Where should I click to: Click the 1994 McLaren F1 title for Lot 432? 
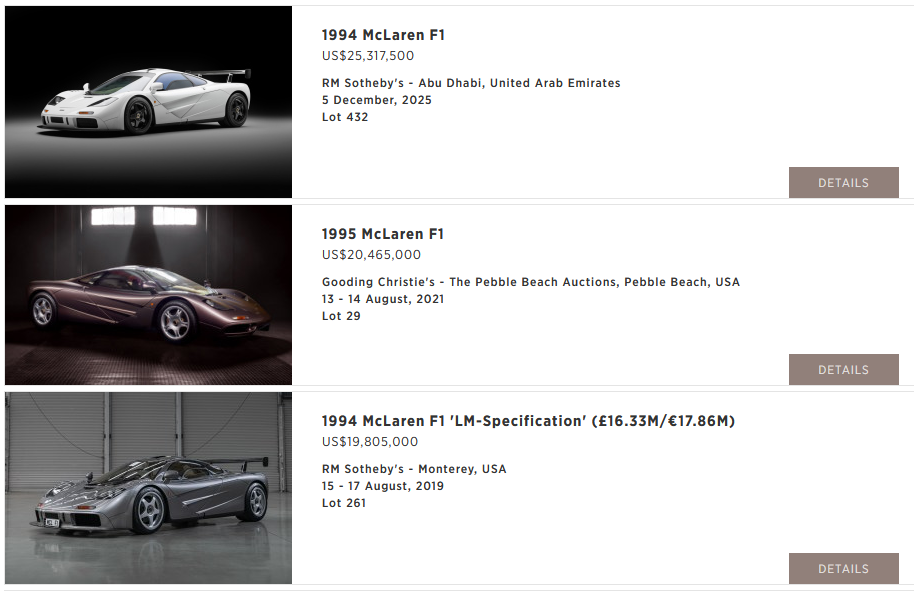pos(383,35)
